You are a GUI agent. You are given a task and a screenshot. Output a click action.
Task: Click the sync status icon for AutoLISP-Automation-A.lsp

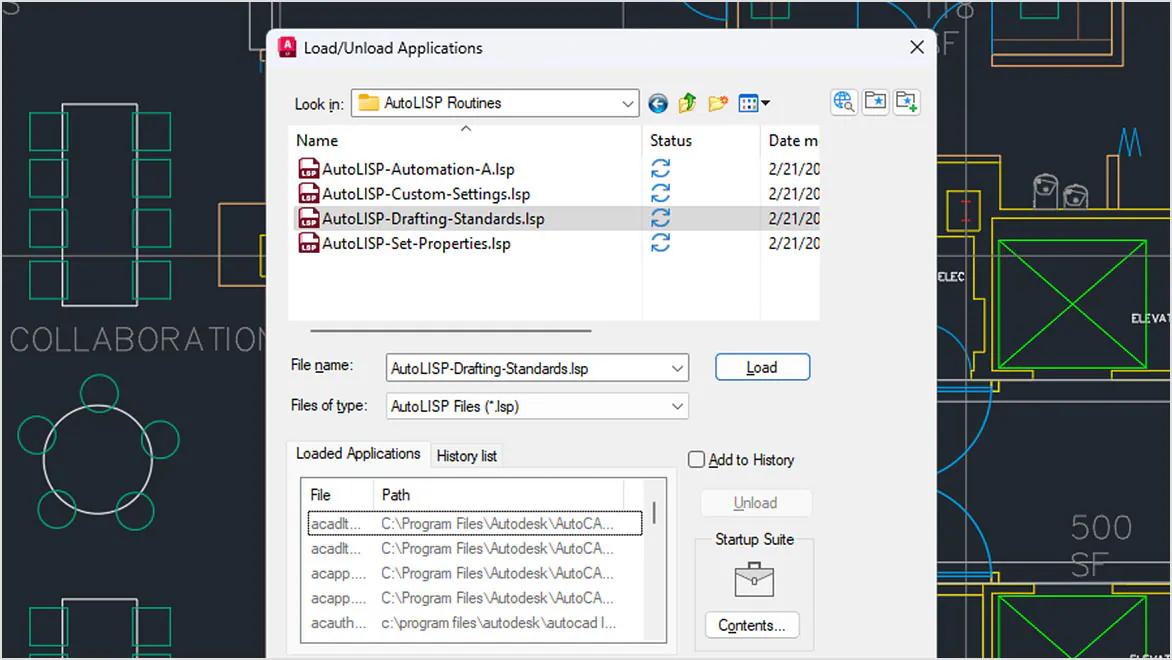[660, 169]
